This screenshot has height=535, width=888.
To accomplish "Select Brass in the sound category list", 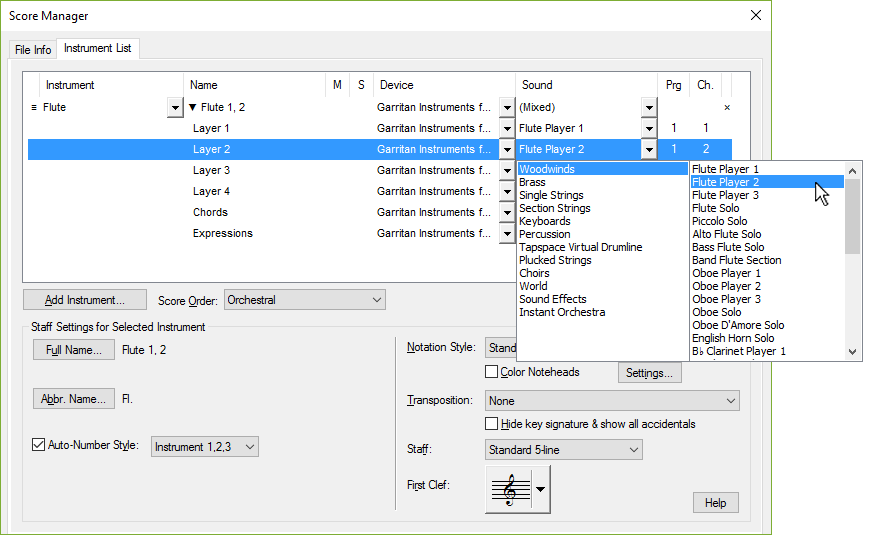I will pyautogui.click(x=533, y=183).
